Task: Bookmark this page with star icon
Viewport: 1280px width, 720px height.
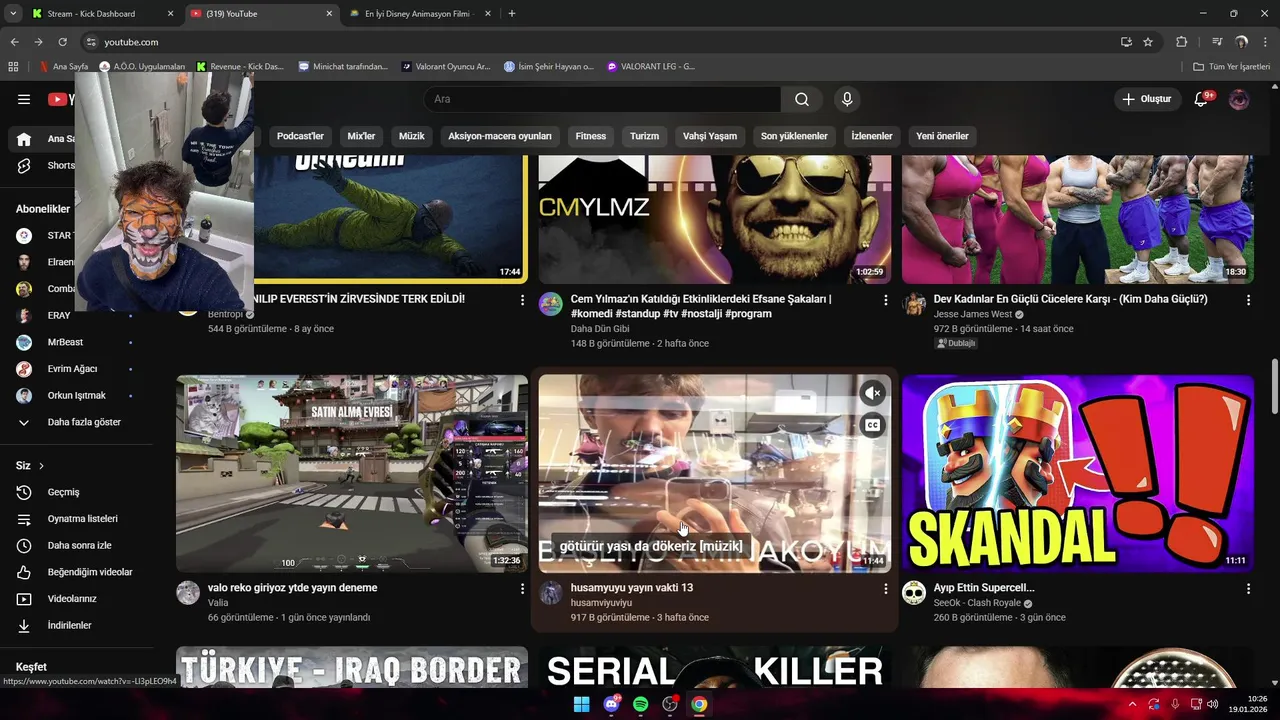Action: tap(1148, 42)
